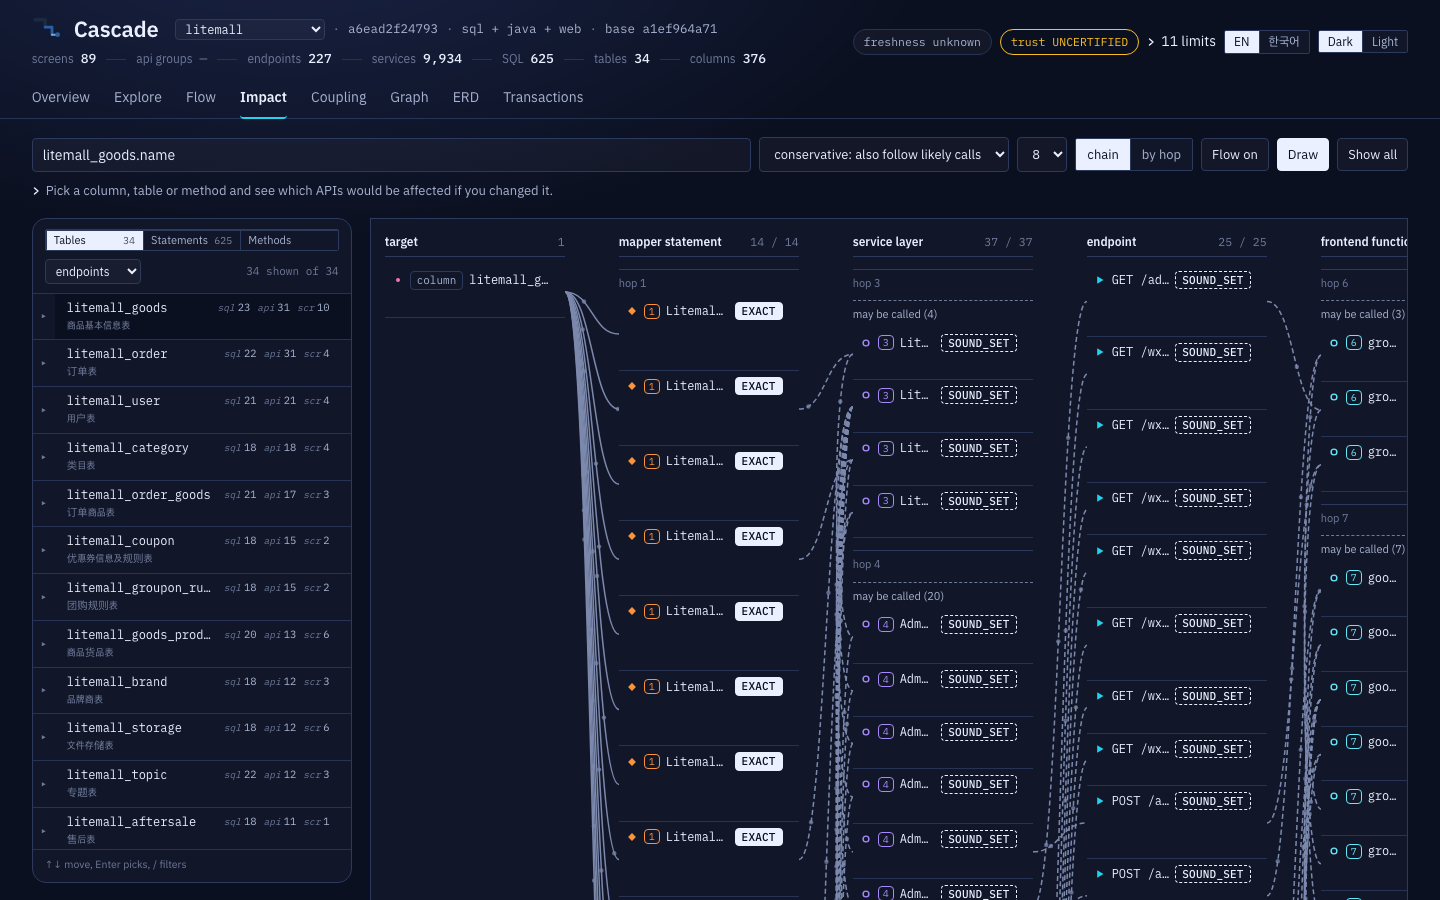The height and width of the screenshot is (900, 1440).
Task: Expand the litemall_category table row
Action: pos(43,457)
